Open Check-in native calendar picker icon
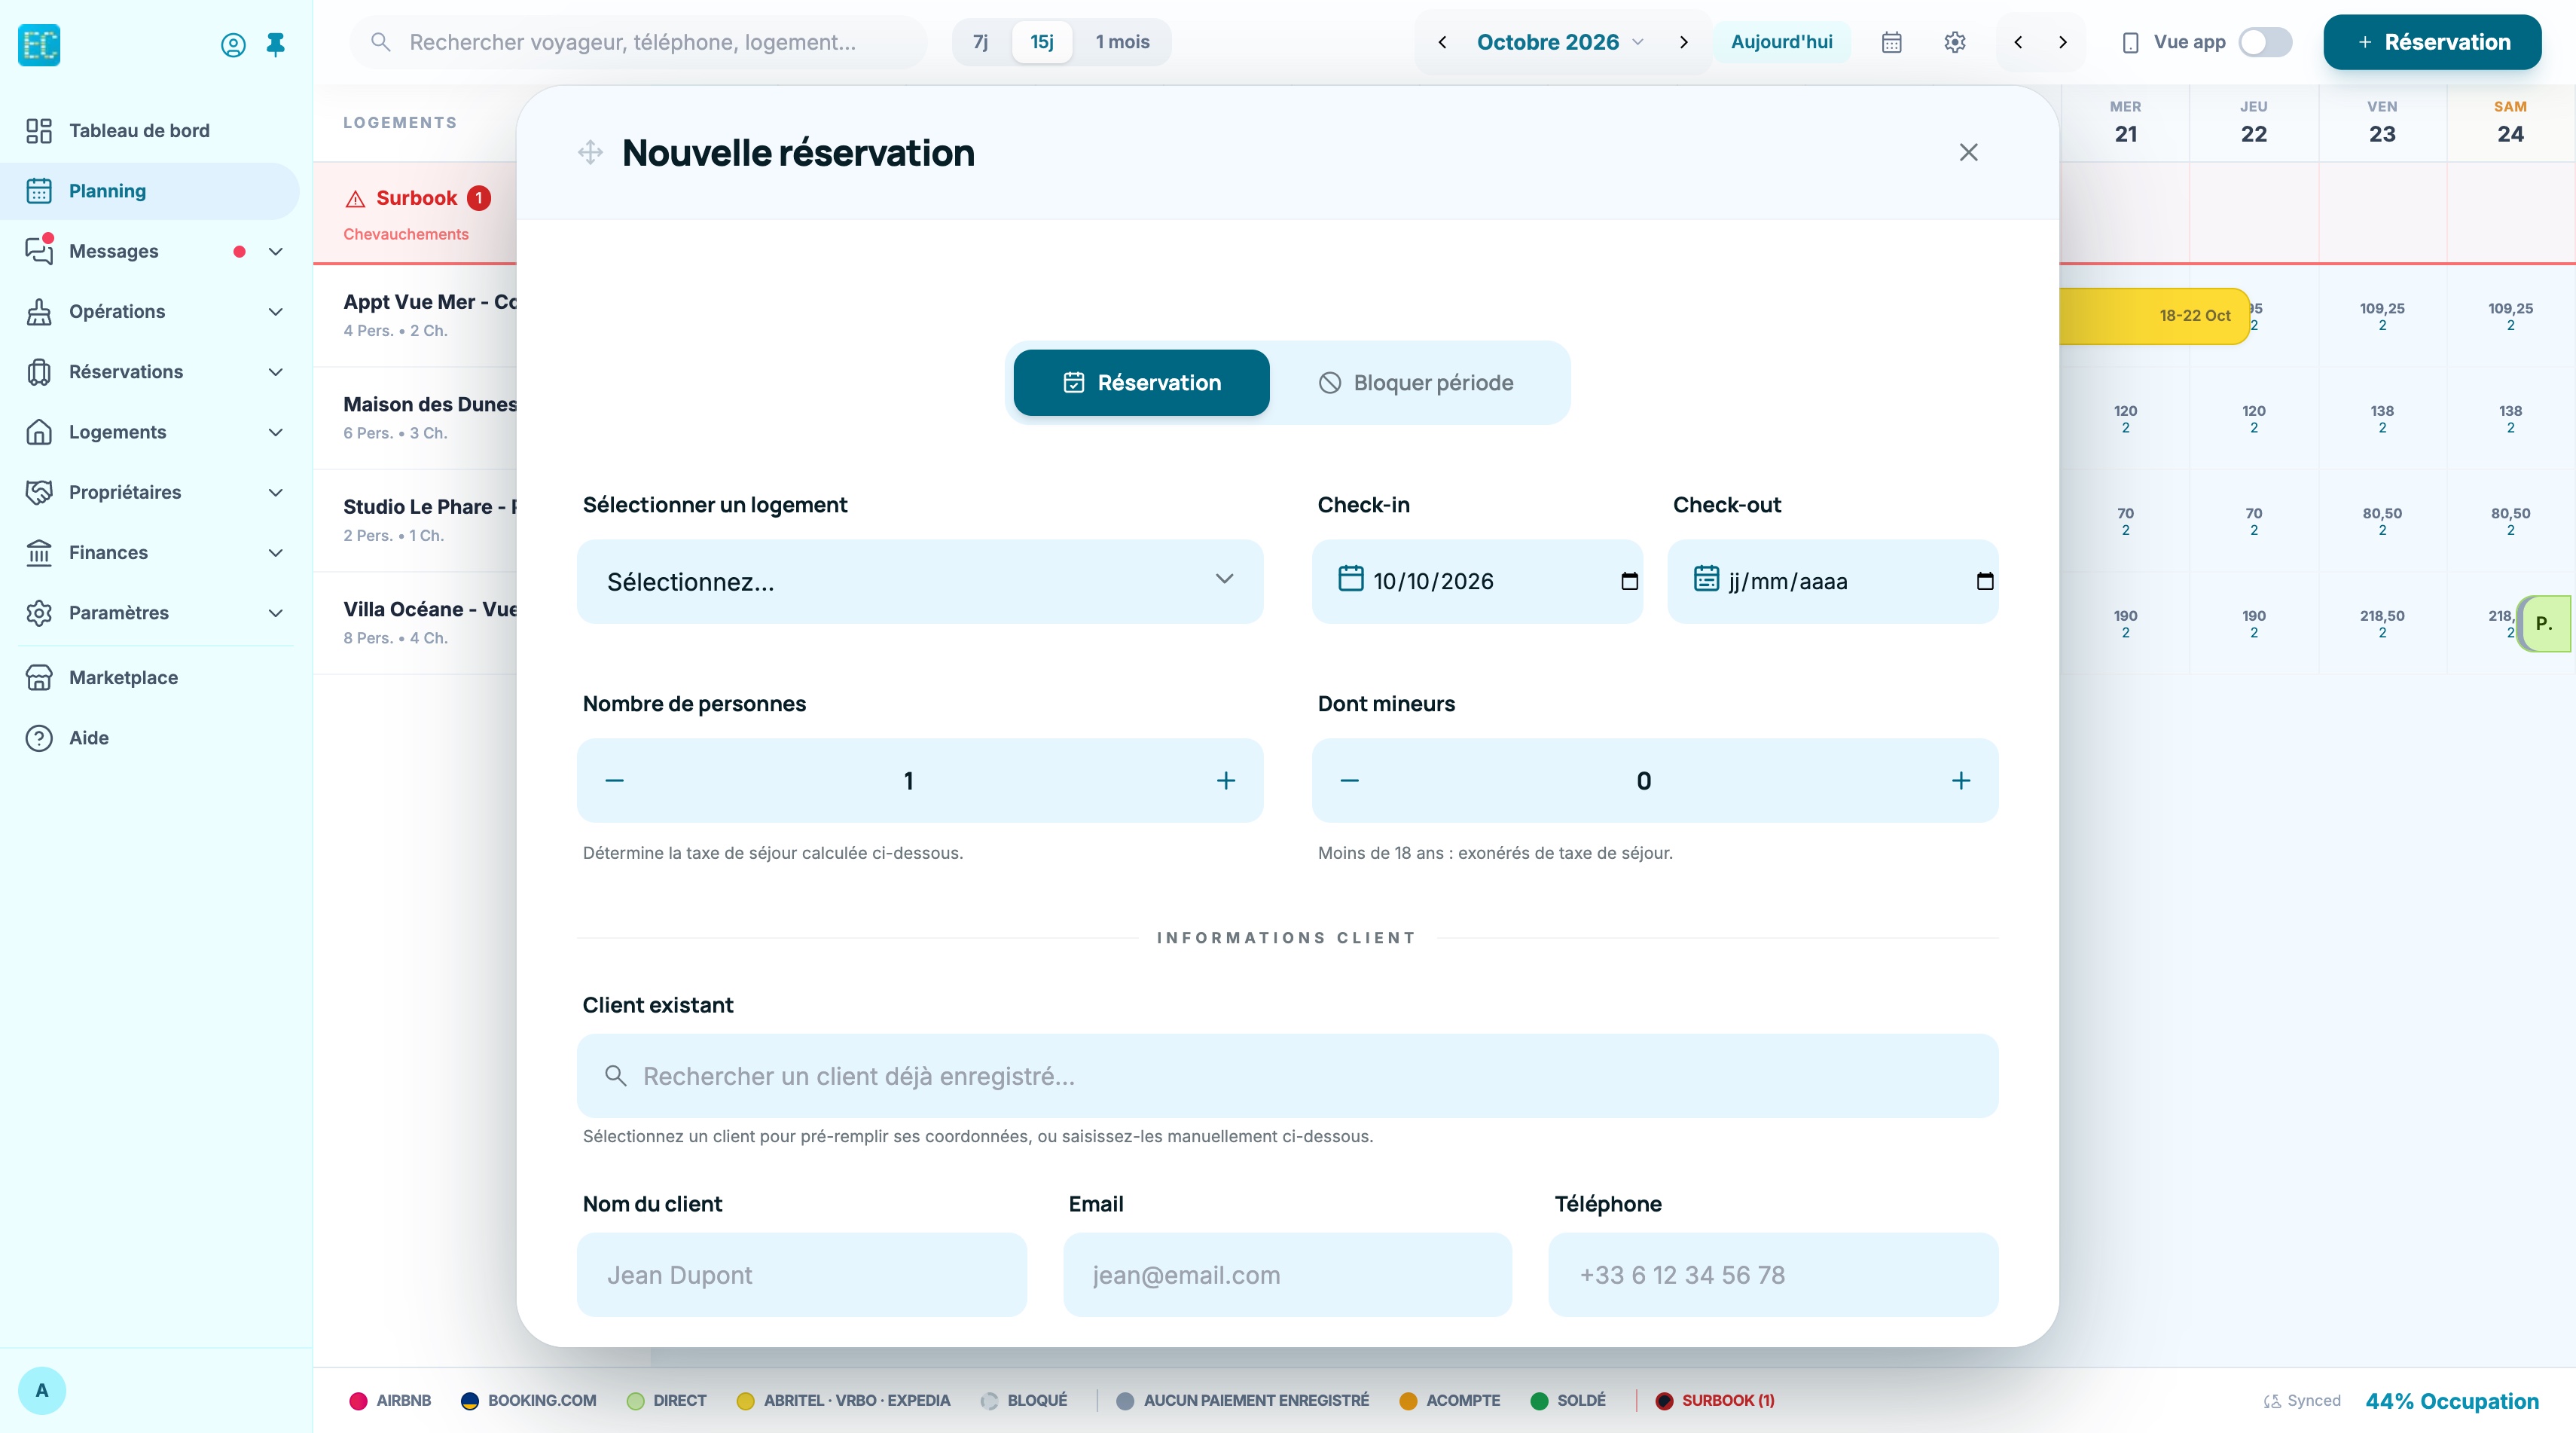Screen dimensions: 2576x1433 pyautogui.click(x=1629, y=581)
